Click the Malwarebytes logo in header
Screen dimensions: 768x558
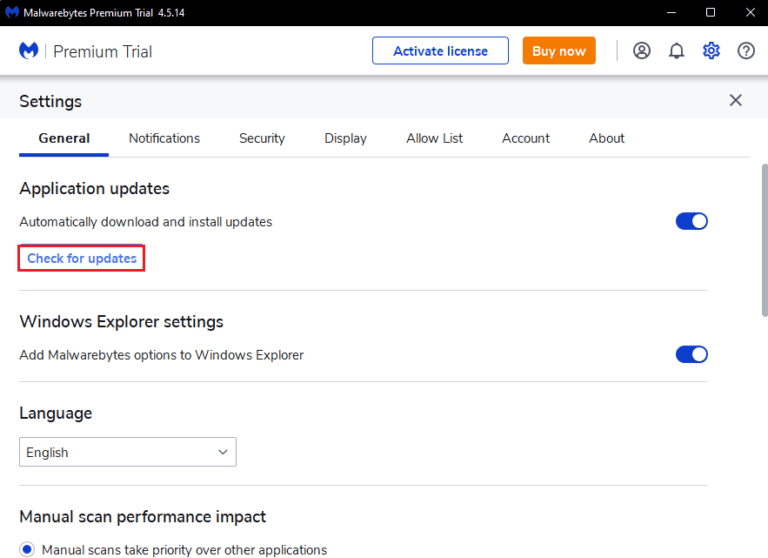[x=29, y=51]
